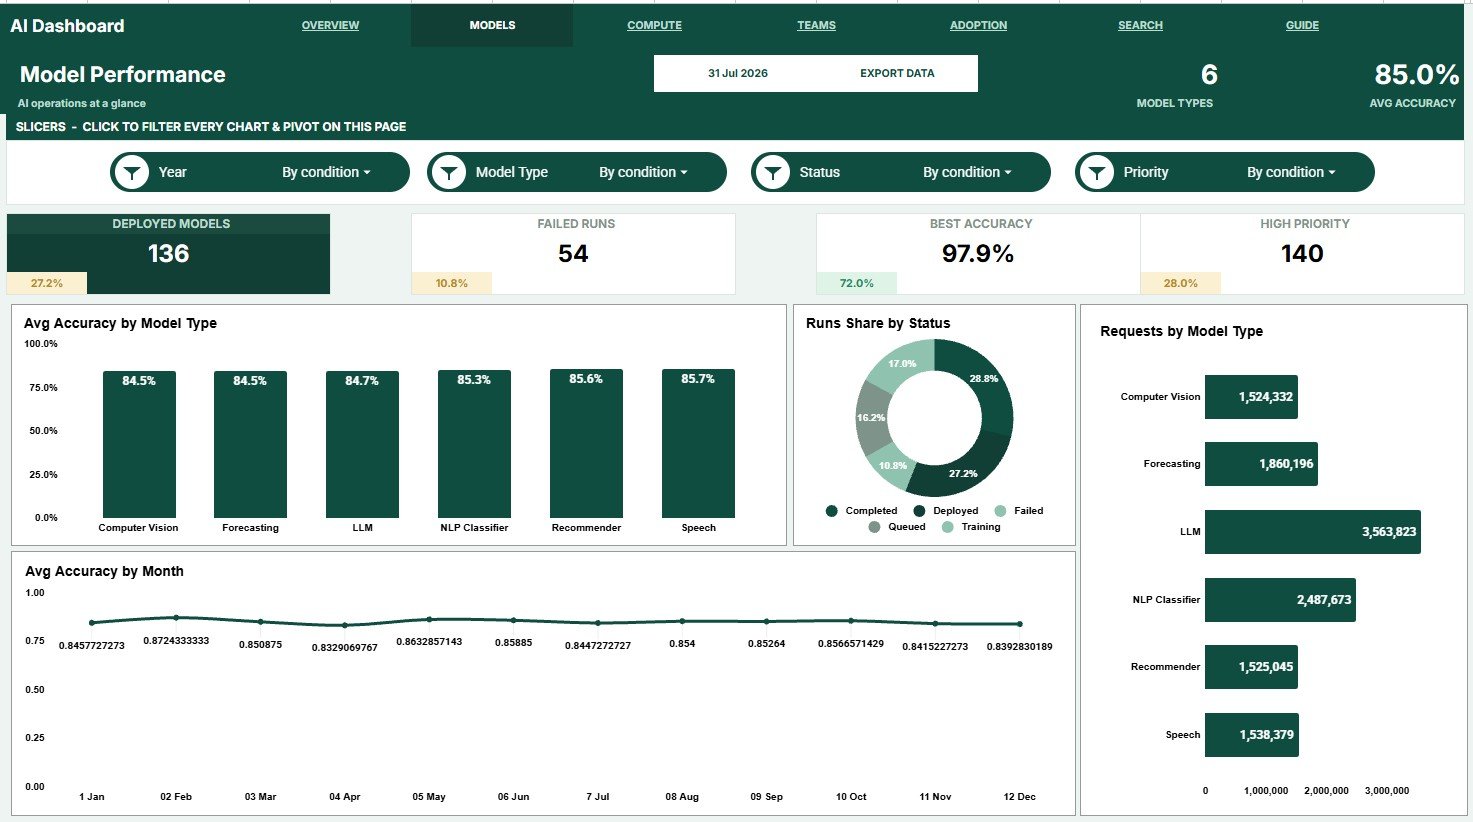Click the Status slicer filter icon
This screenshot has width=1473, height=822.
773,172
